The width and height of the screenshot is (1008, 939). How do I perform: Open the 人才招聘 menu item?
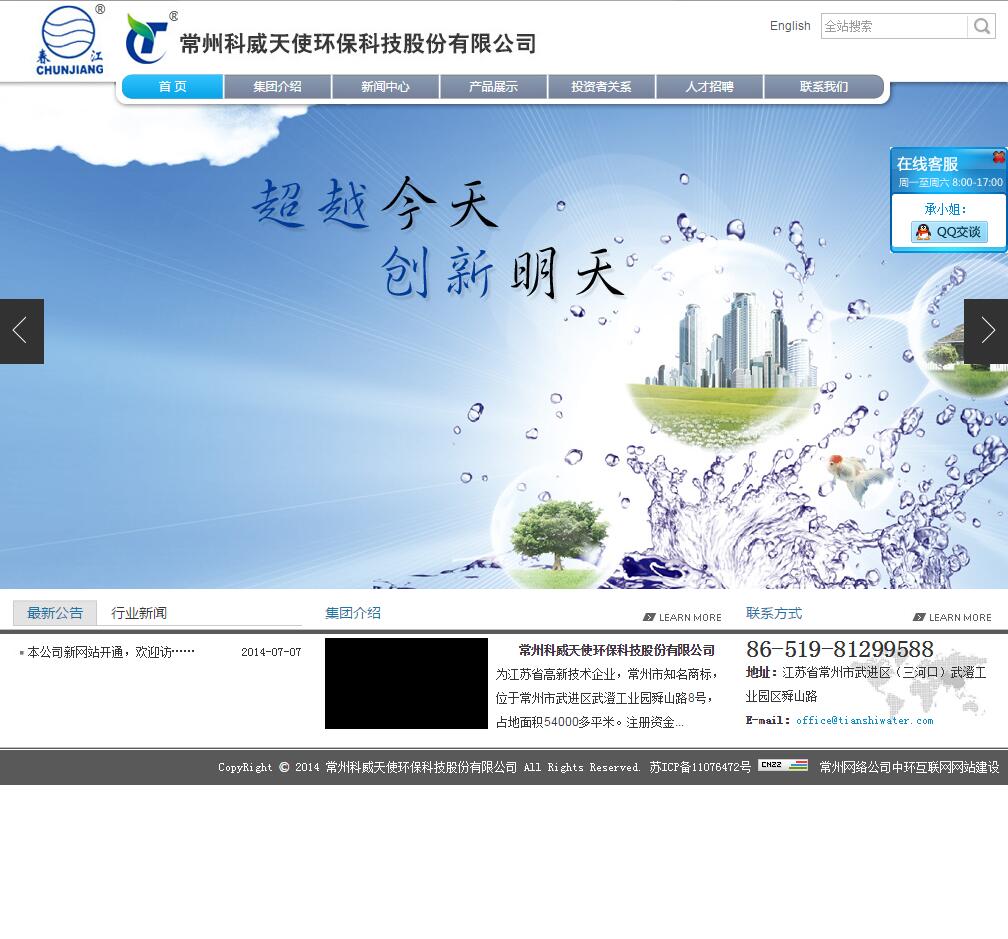[x=709, y=87]
